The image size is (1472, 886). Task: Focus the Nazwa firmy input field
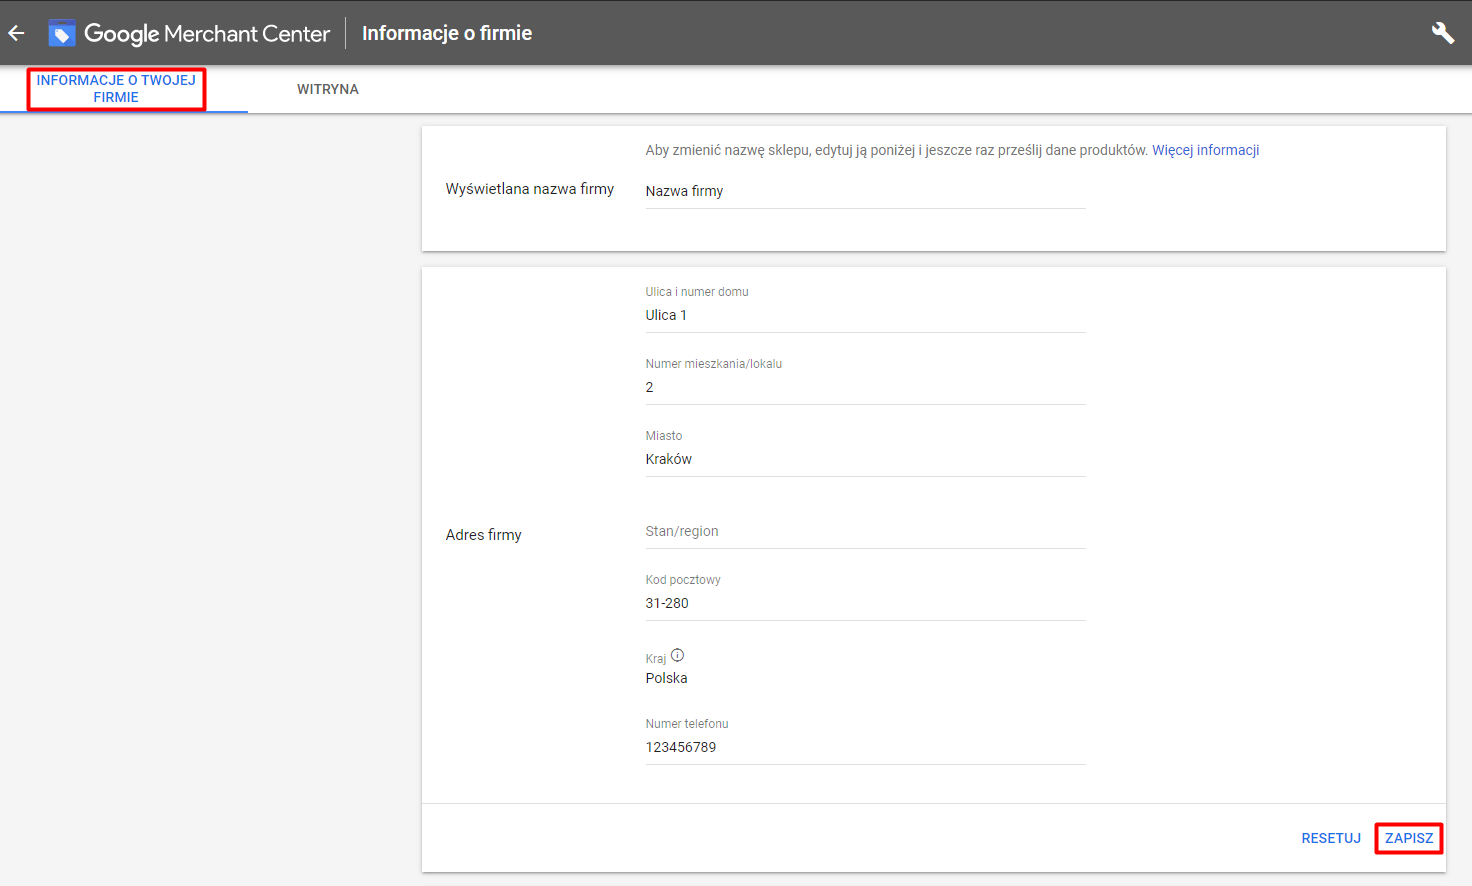[864, 191]
